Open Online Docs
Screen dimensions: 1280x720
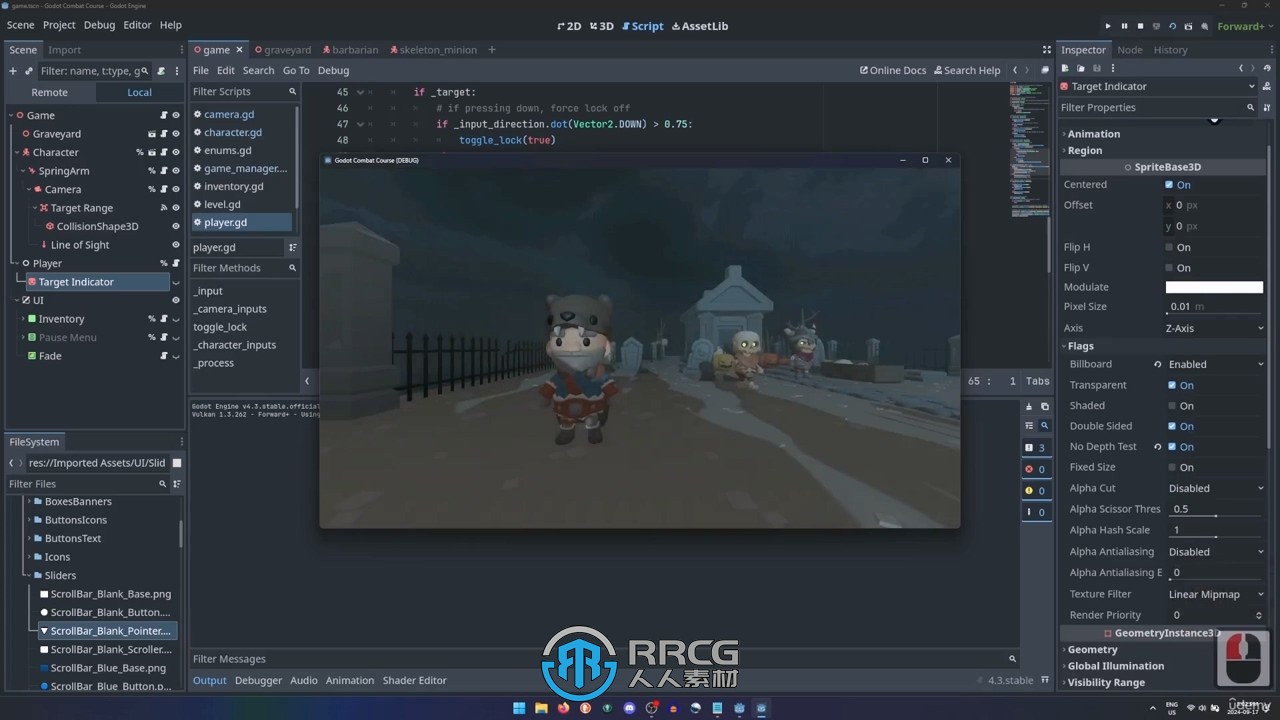coord(893,70)
